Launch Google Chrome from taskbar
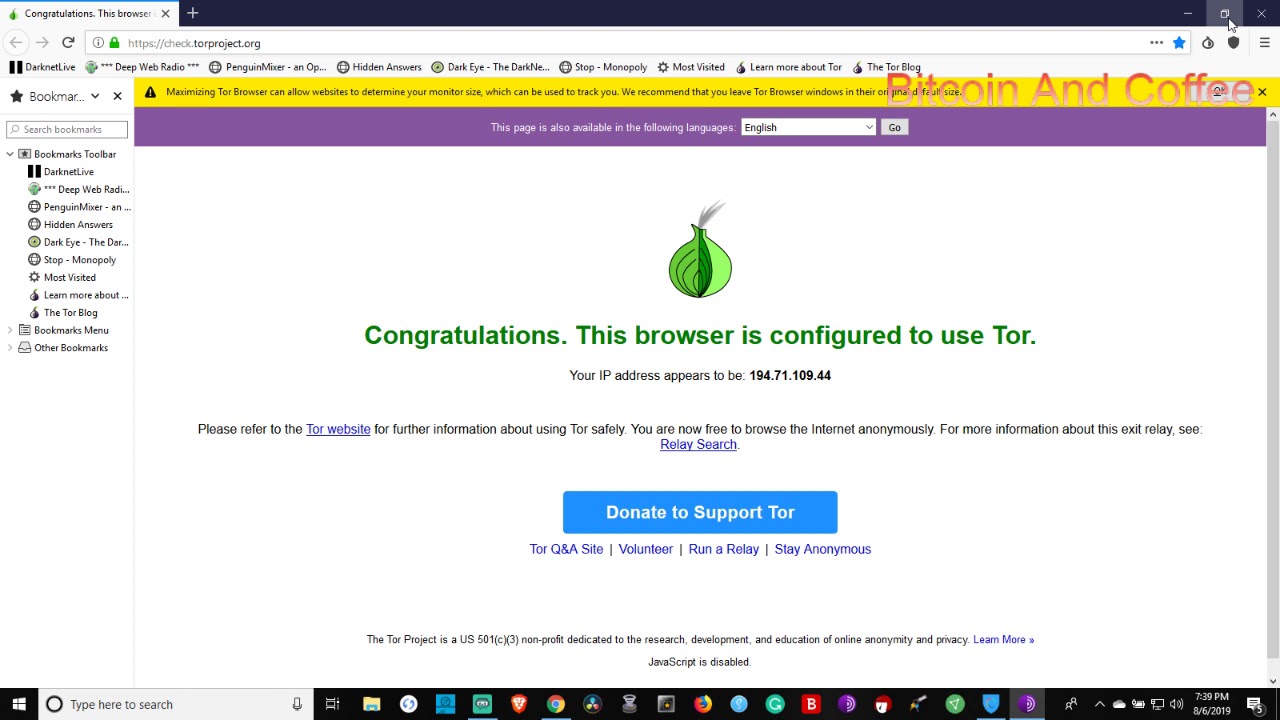The width and height of the screenshot is (1280, 720). pyautogui.click(x=555, y=704)
